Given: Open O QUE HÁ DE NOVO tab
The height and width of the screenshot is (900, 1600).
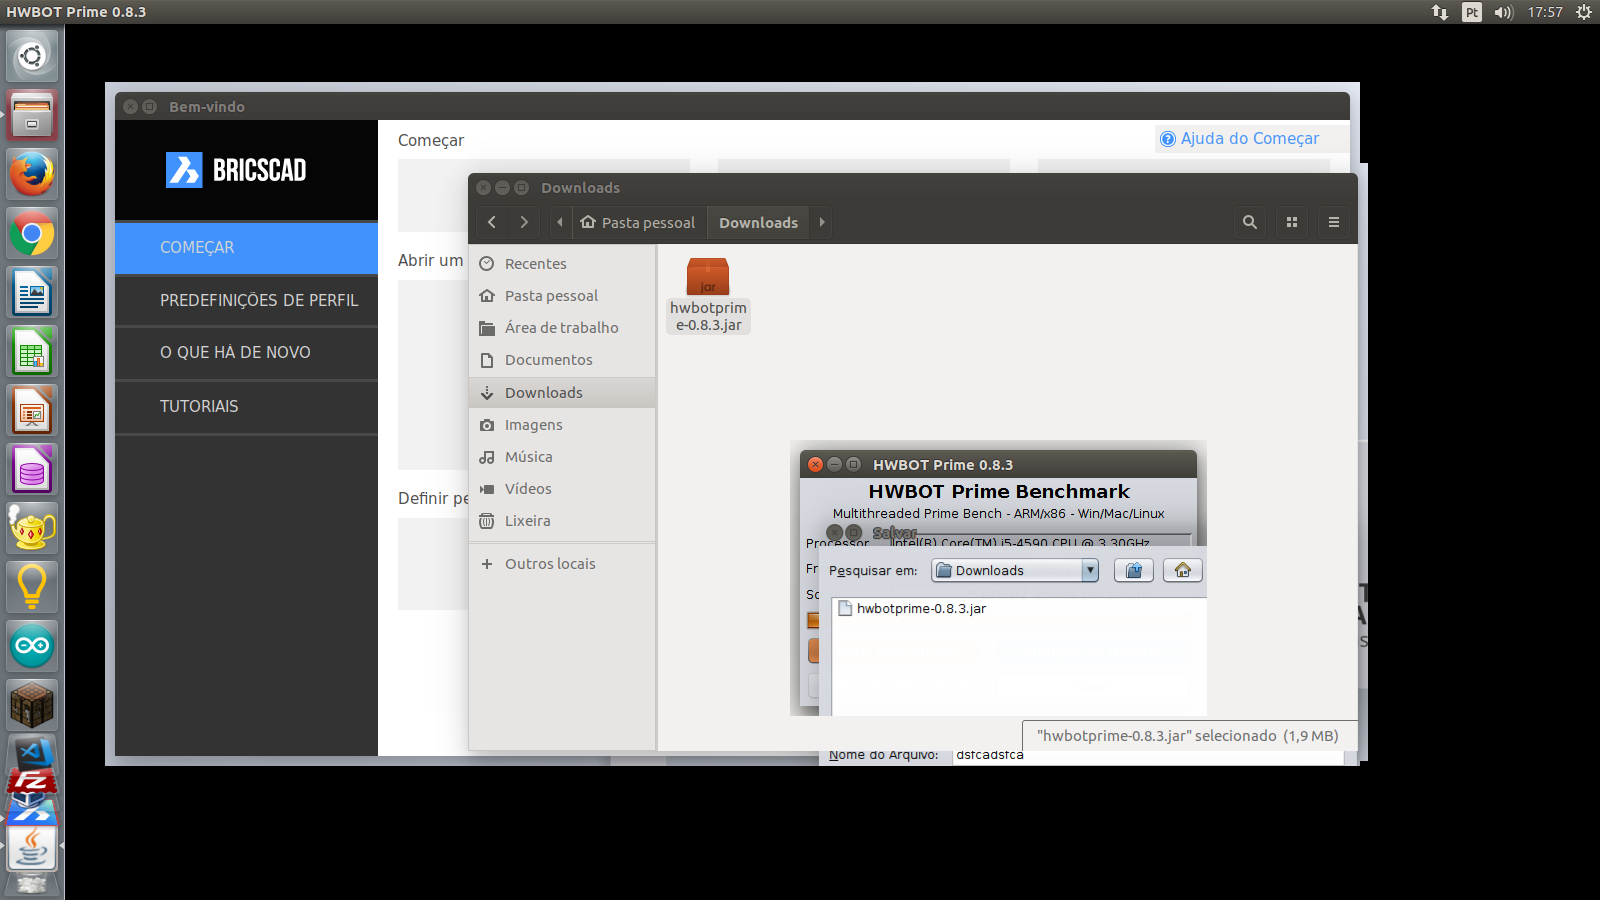Looking at the screenshot, I should click(246, 353).
